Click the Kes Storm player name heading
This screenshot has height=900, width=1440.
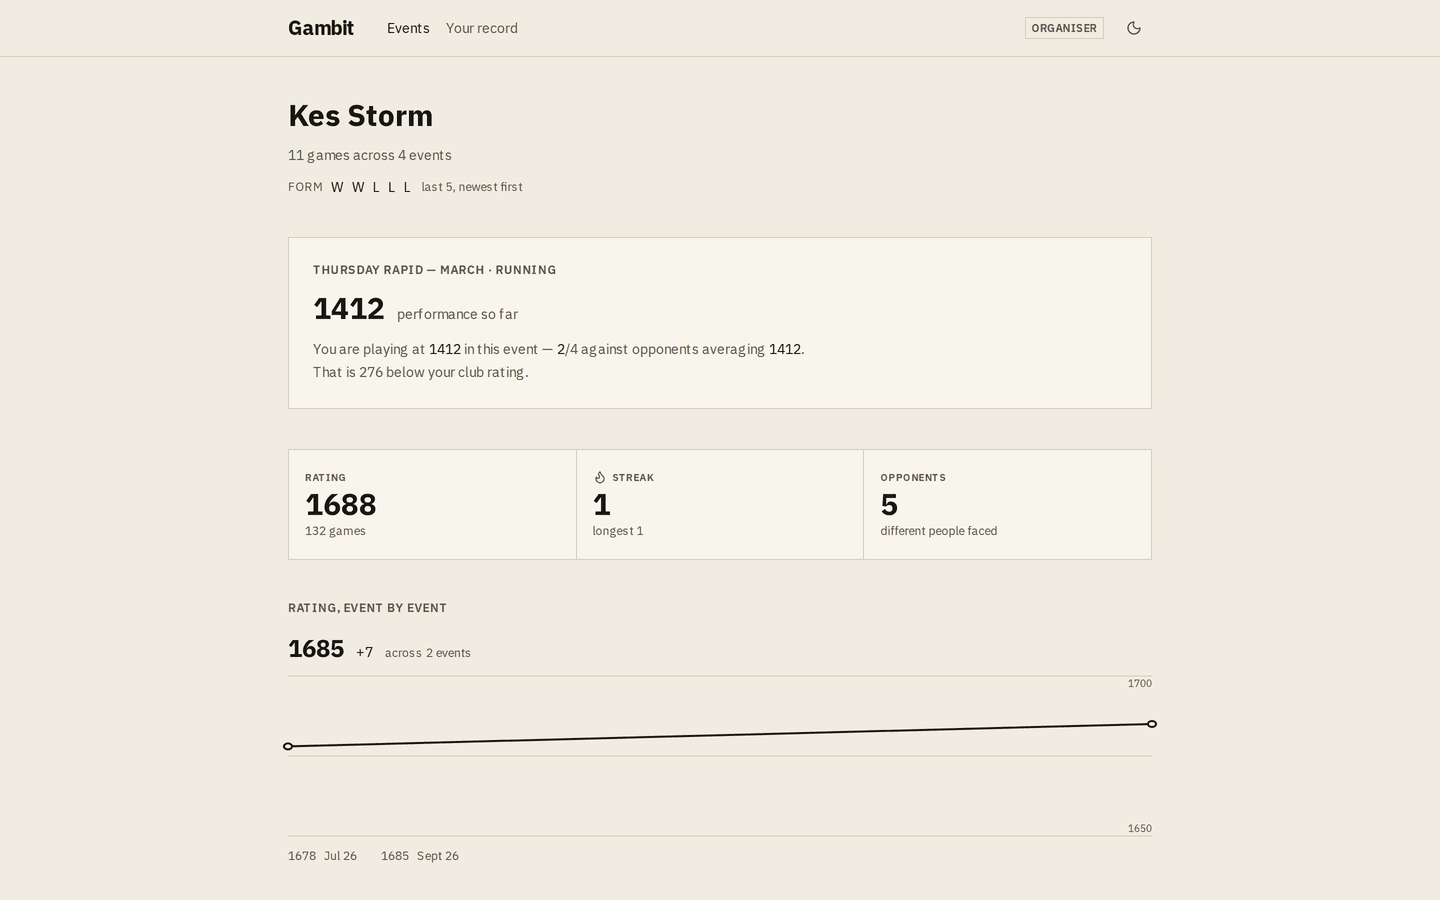click(x=360, y=116)
